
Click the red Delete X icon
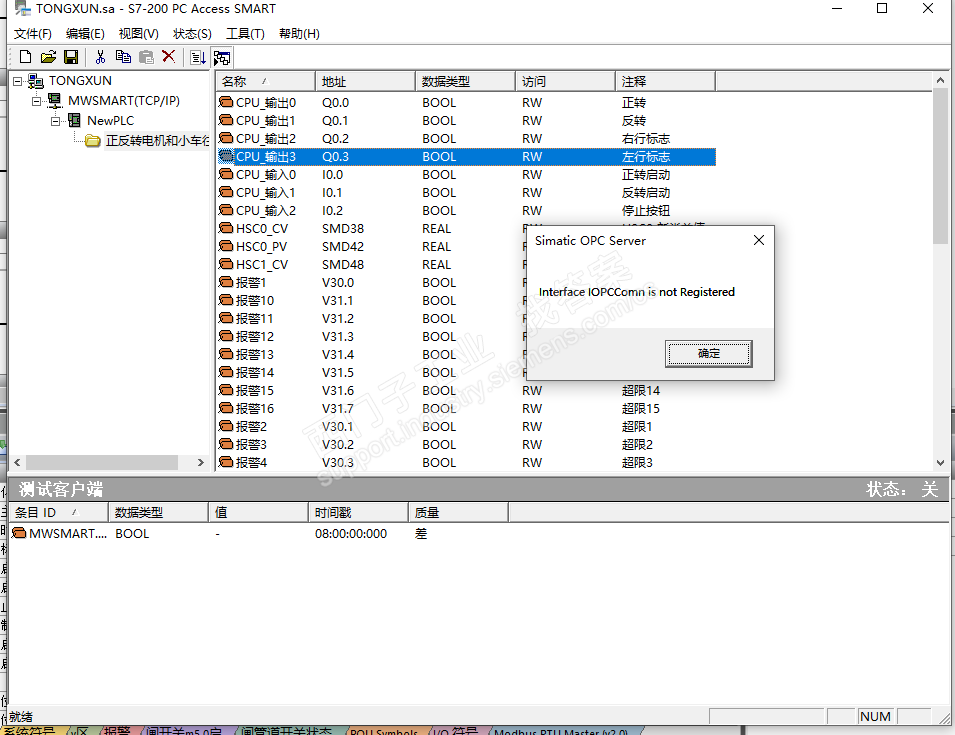(169, 57)
